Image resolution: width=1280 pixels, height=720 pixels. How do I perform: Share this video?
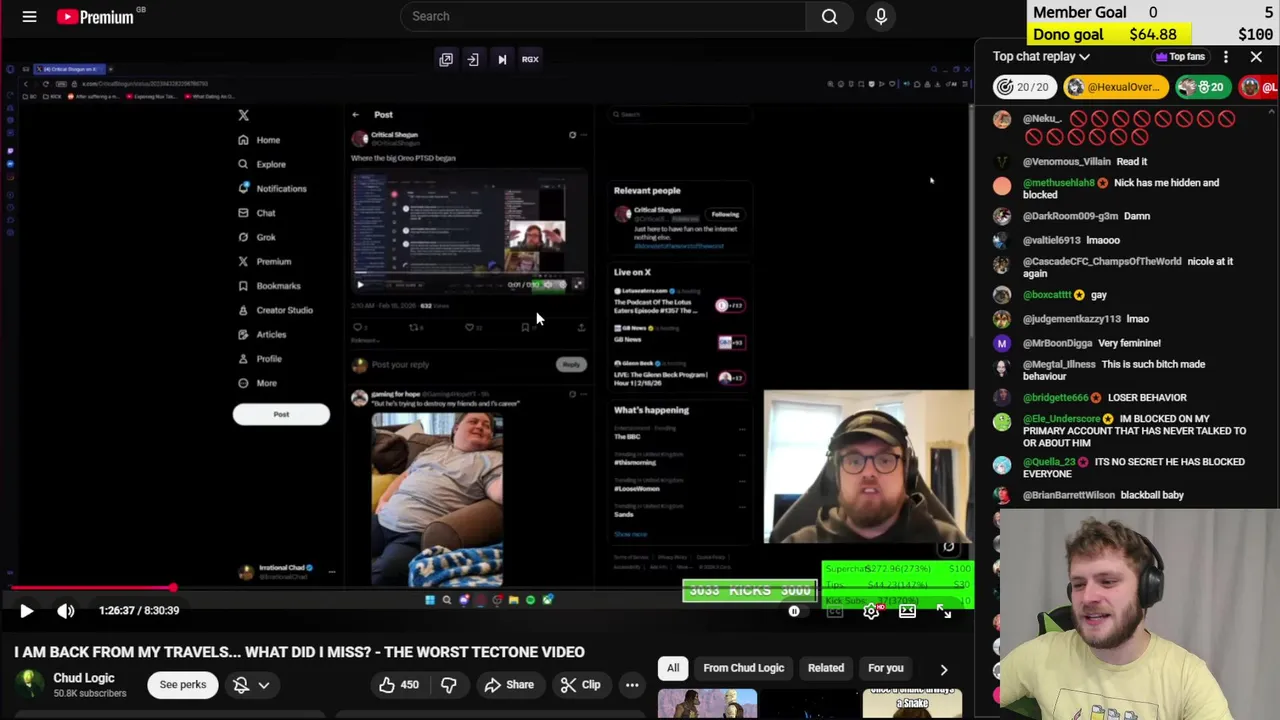click(x=508, y=685)
